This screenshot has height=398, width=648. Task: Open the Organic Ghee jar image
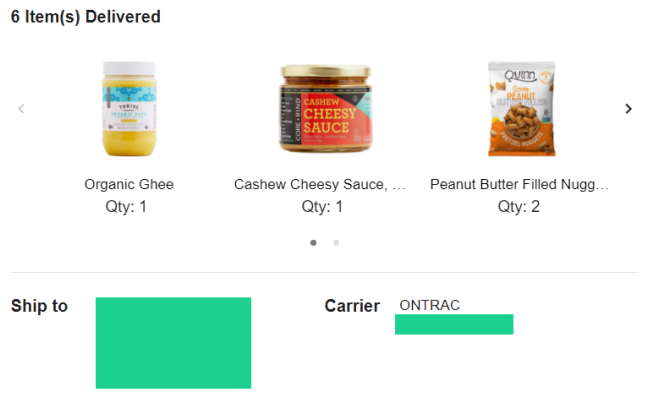[x=129, y=109]
